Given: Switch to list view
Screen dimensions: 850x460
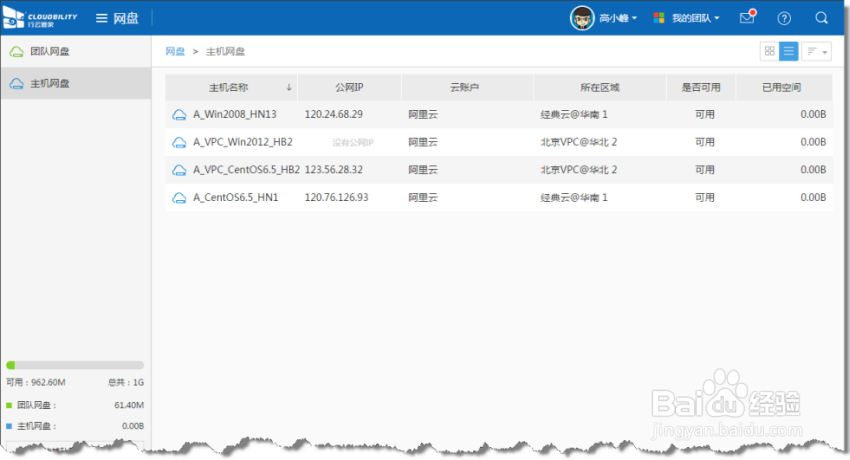Looking at the screenshot, I should (x=789, y=51).
